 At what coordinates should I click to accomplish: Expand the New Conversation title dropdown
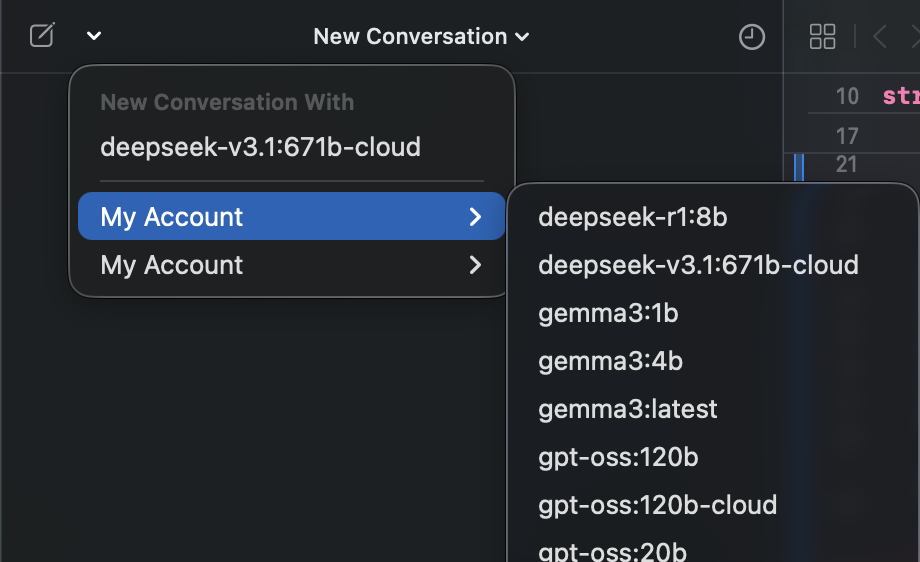pyautogui.click(x=421, y=37)
